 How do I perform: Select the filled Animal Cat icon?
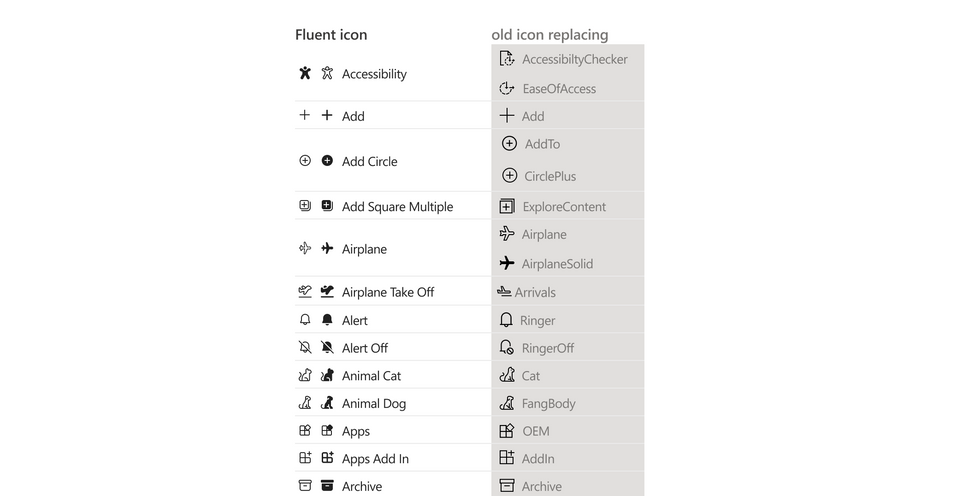(x=327, y=375)
